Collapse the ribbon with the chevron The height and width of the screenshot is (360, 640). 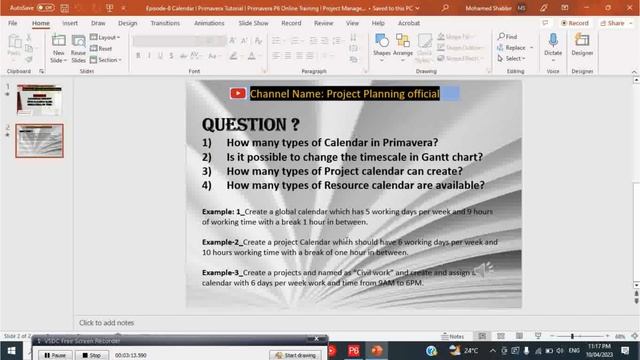point(634,72)
